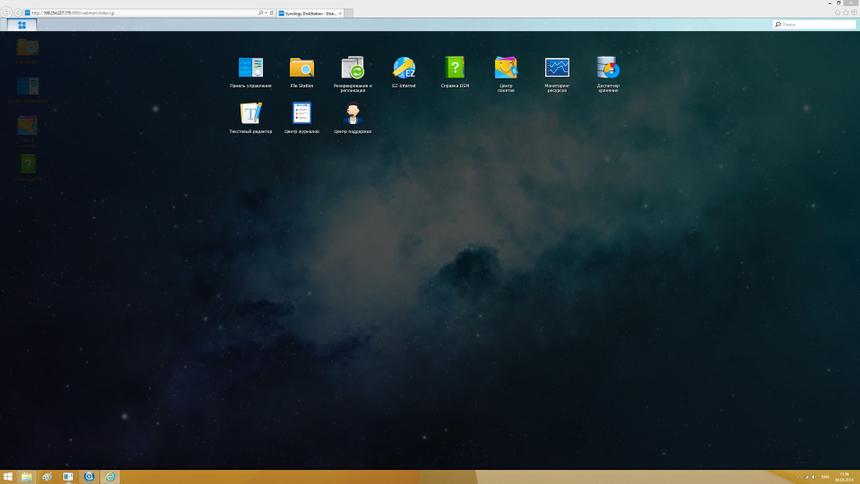Image resolution: width=860 pixels, height=484 pixels.
Task: Open Текстовый редактор (Text Editor)
Action: (x=250, y=114)
